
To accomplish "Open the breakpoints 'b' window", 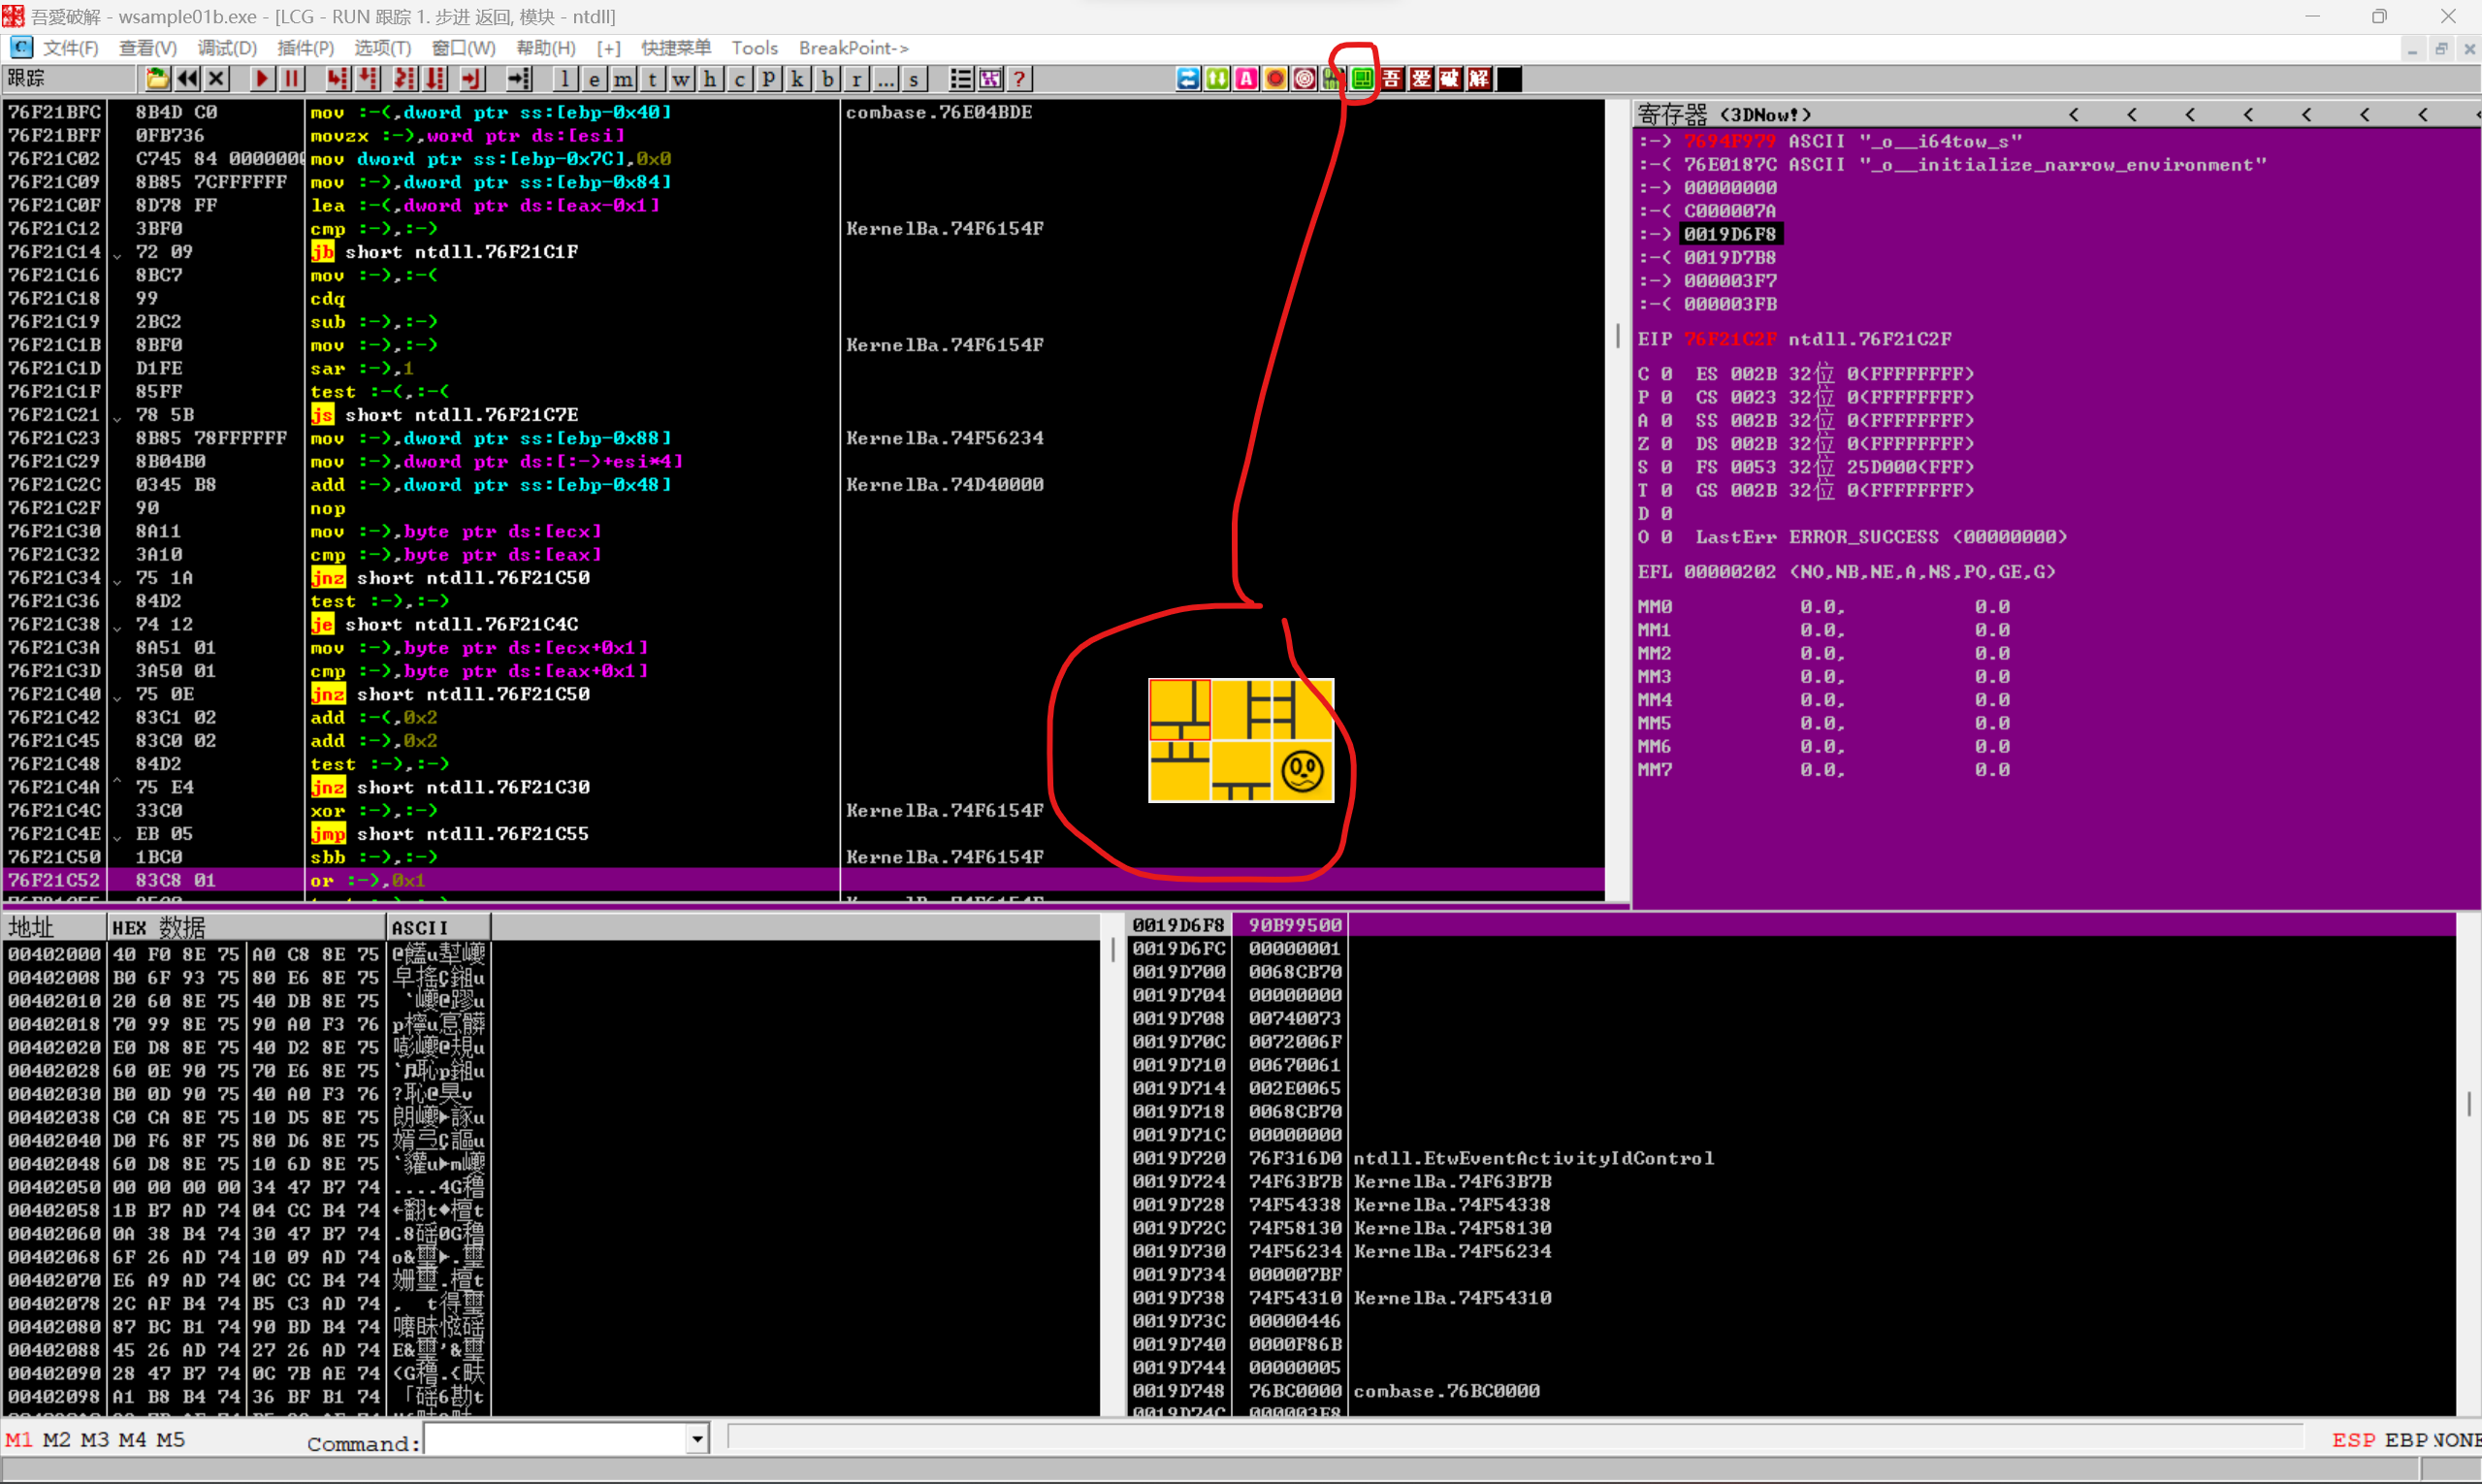I will 827,79.
